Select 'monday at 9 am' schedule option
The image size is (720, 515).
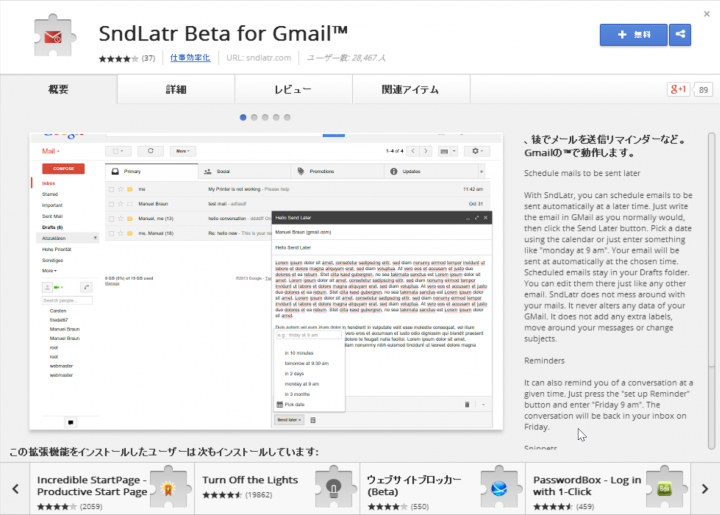pyautogui.click(x=302, y=384)
